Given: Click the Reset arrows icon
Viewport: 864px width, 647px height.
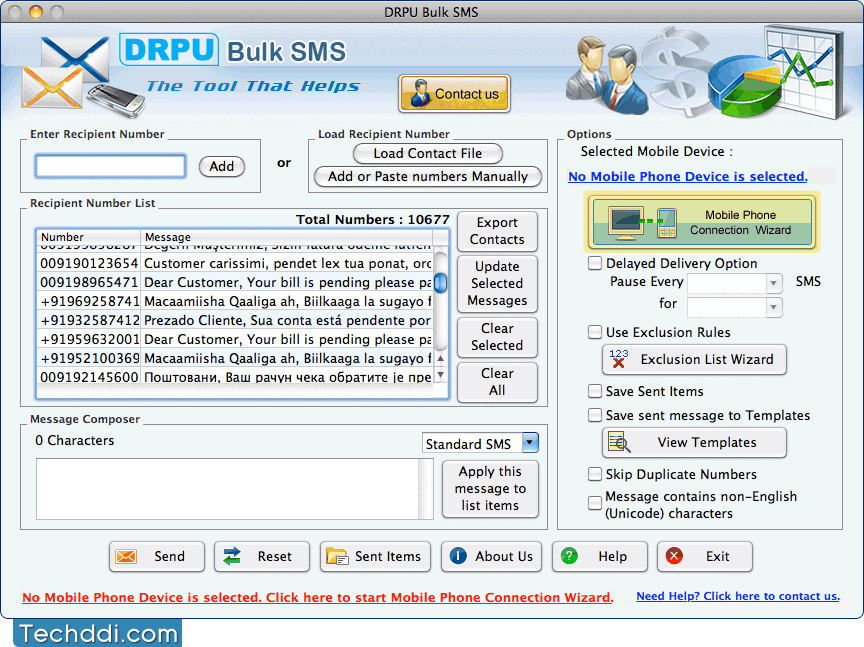Looking at the screenshot, I should 232,556.
